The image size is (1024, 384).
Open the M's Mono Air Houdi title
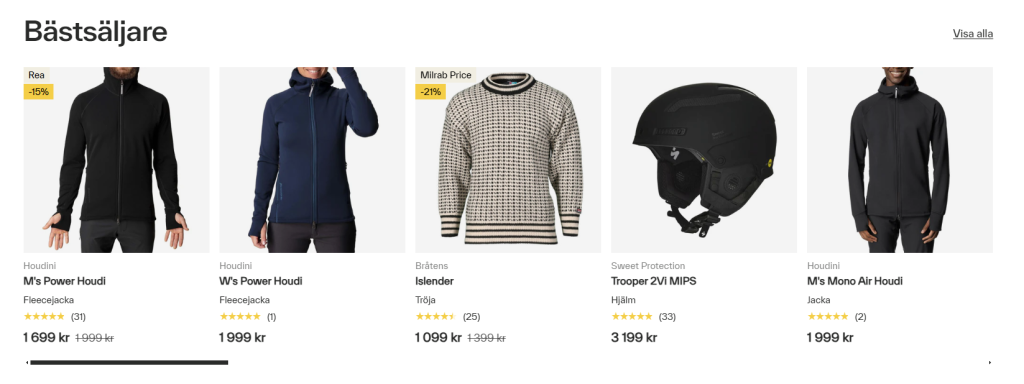tap(855, 281)
